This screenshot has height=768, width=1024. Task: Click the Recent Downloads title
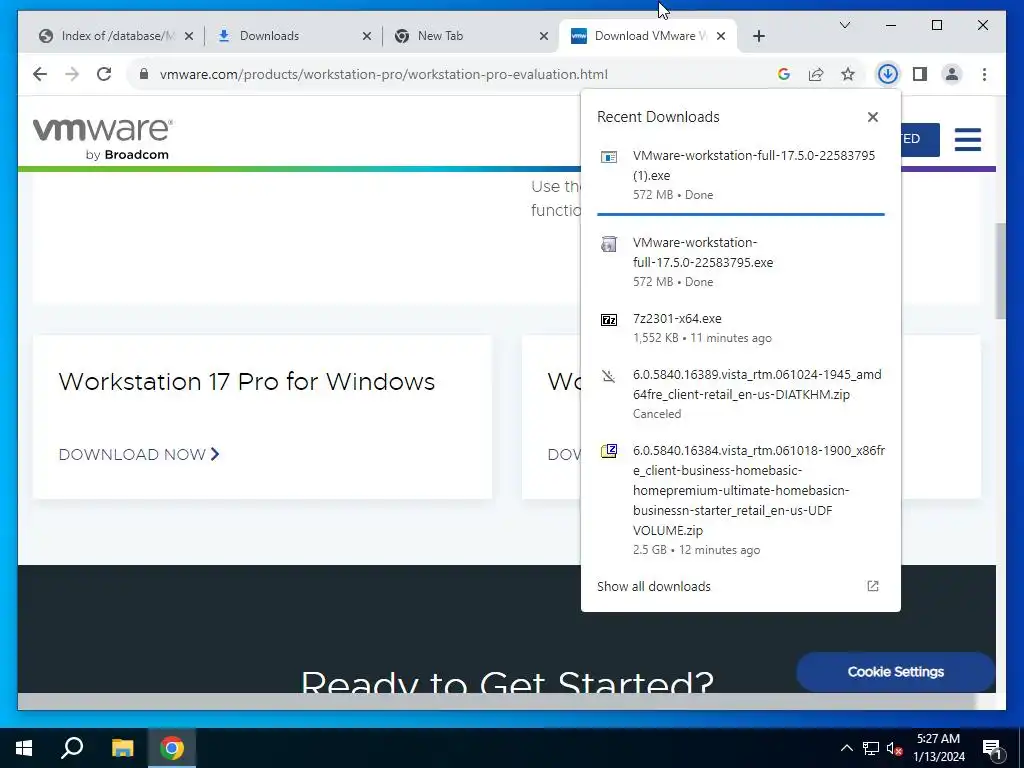(x=658, y=117)
